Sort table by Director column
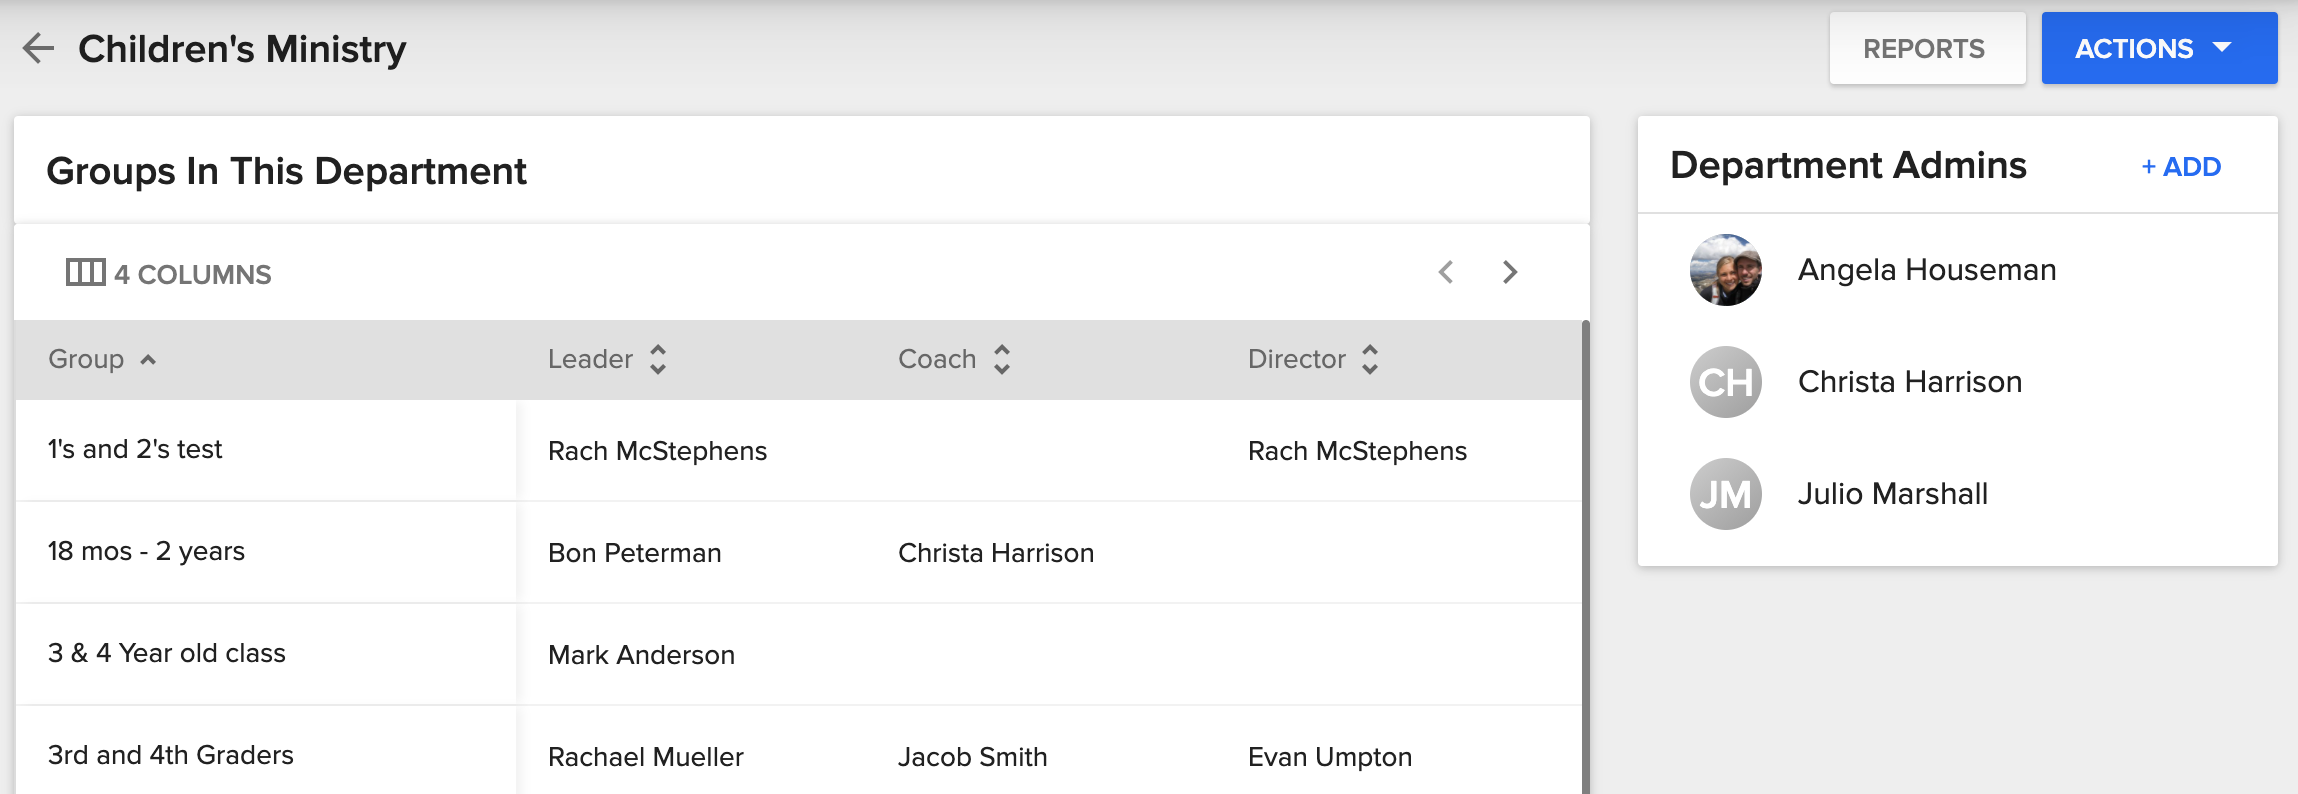This screenshot has height=794, width=2298. click(1369, 359)
